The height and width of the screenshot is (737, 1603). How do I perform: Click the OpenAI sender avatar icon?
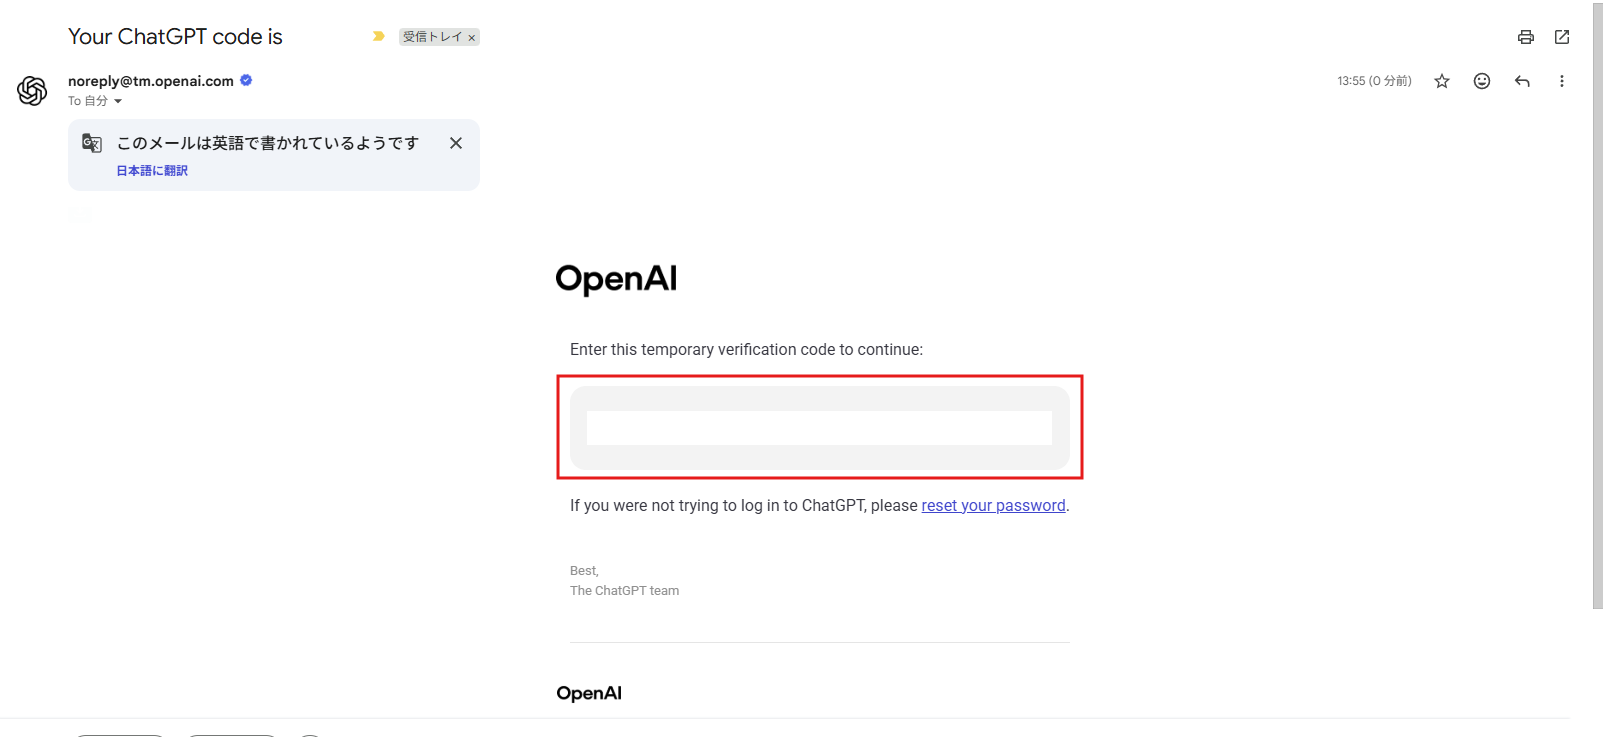(32, 91)
